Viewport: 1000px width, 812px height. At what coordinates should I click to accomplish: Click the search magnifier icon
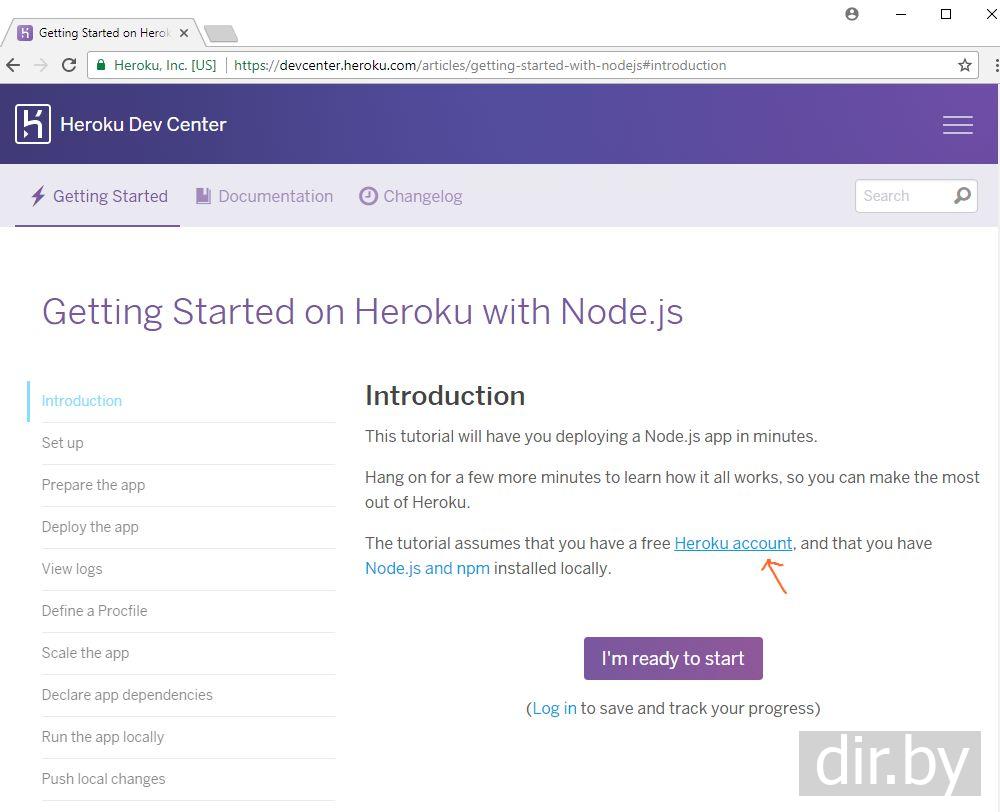pyautogui.click(x=962, y=196)
